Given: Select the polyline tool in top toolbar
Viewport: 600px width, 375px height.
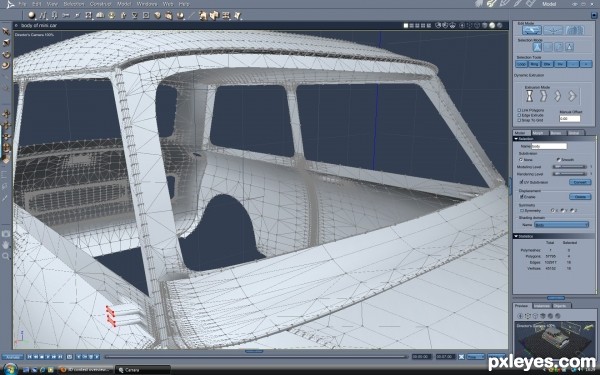Looking at the screenshot, I should tap(43, 15).
